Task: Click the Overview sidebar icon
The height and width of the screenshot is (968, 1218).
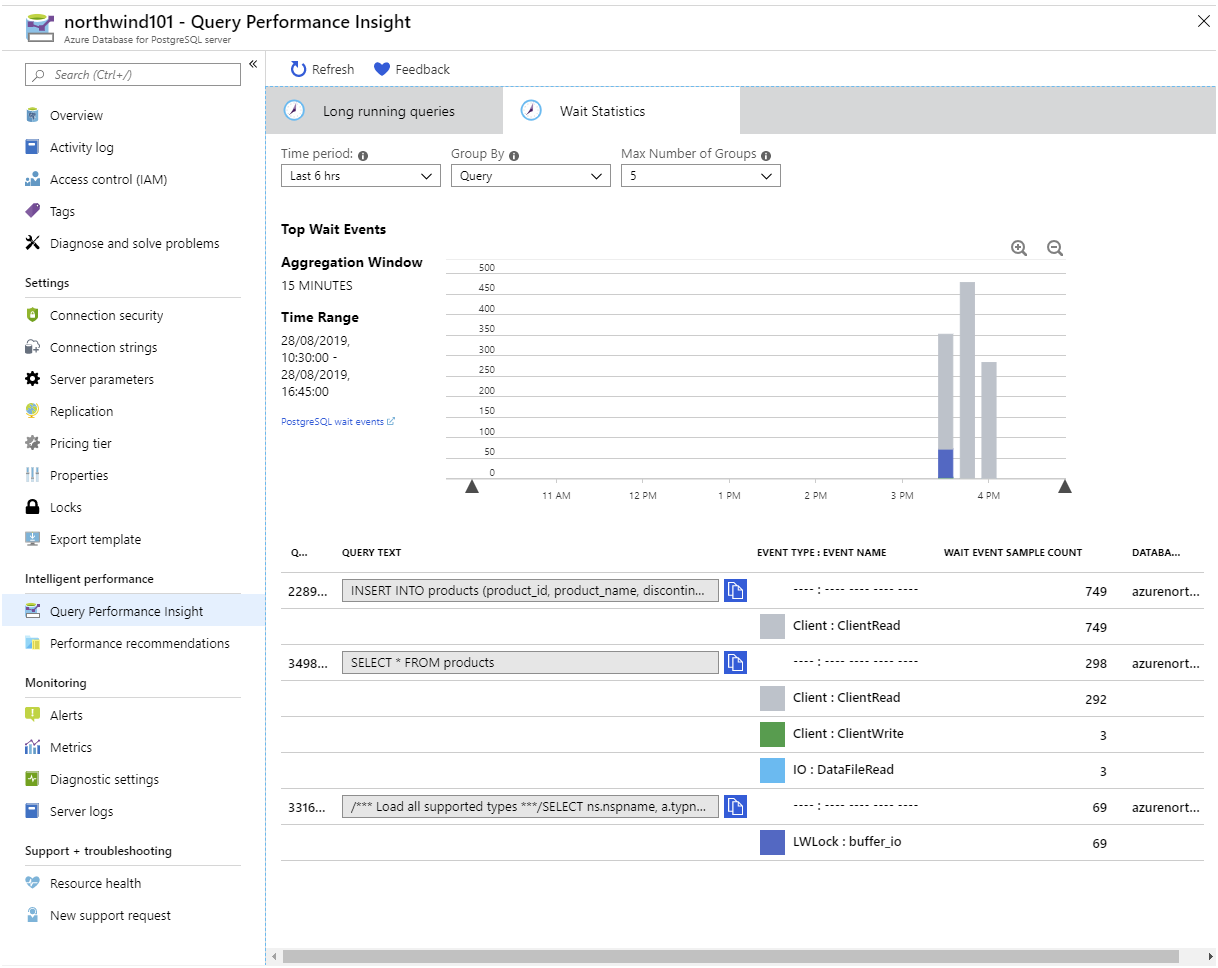Action: tap(33, 115)
